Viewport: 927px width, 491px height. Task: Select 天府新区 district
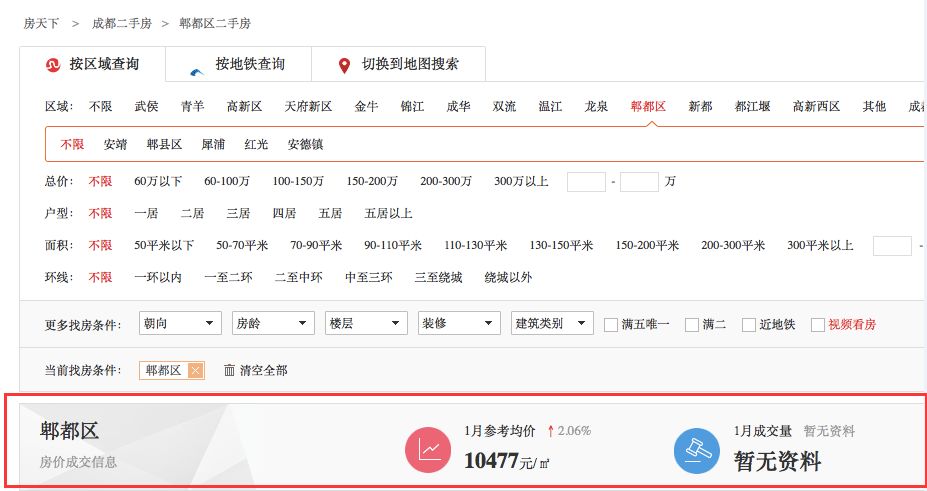(308, 106)
